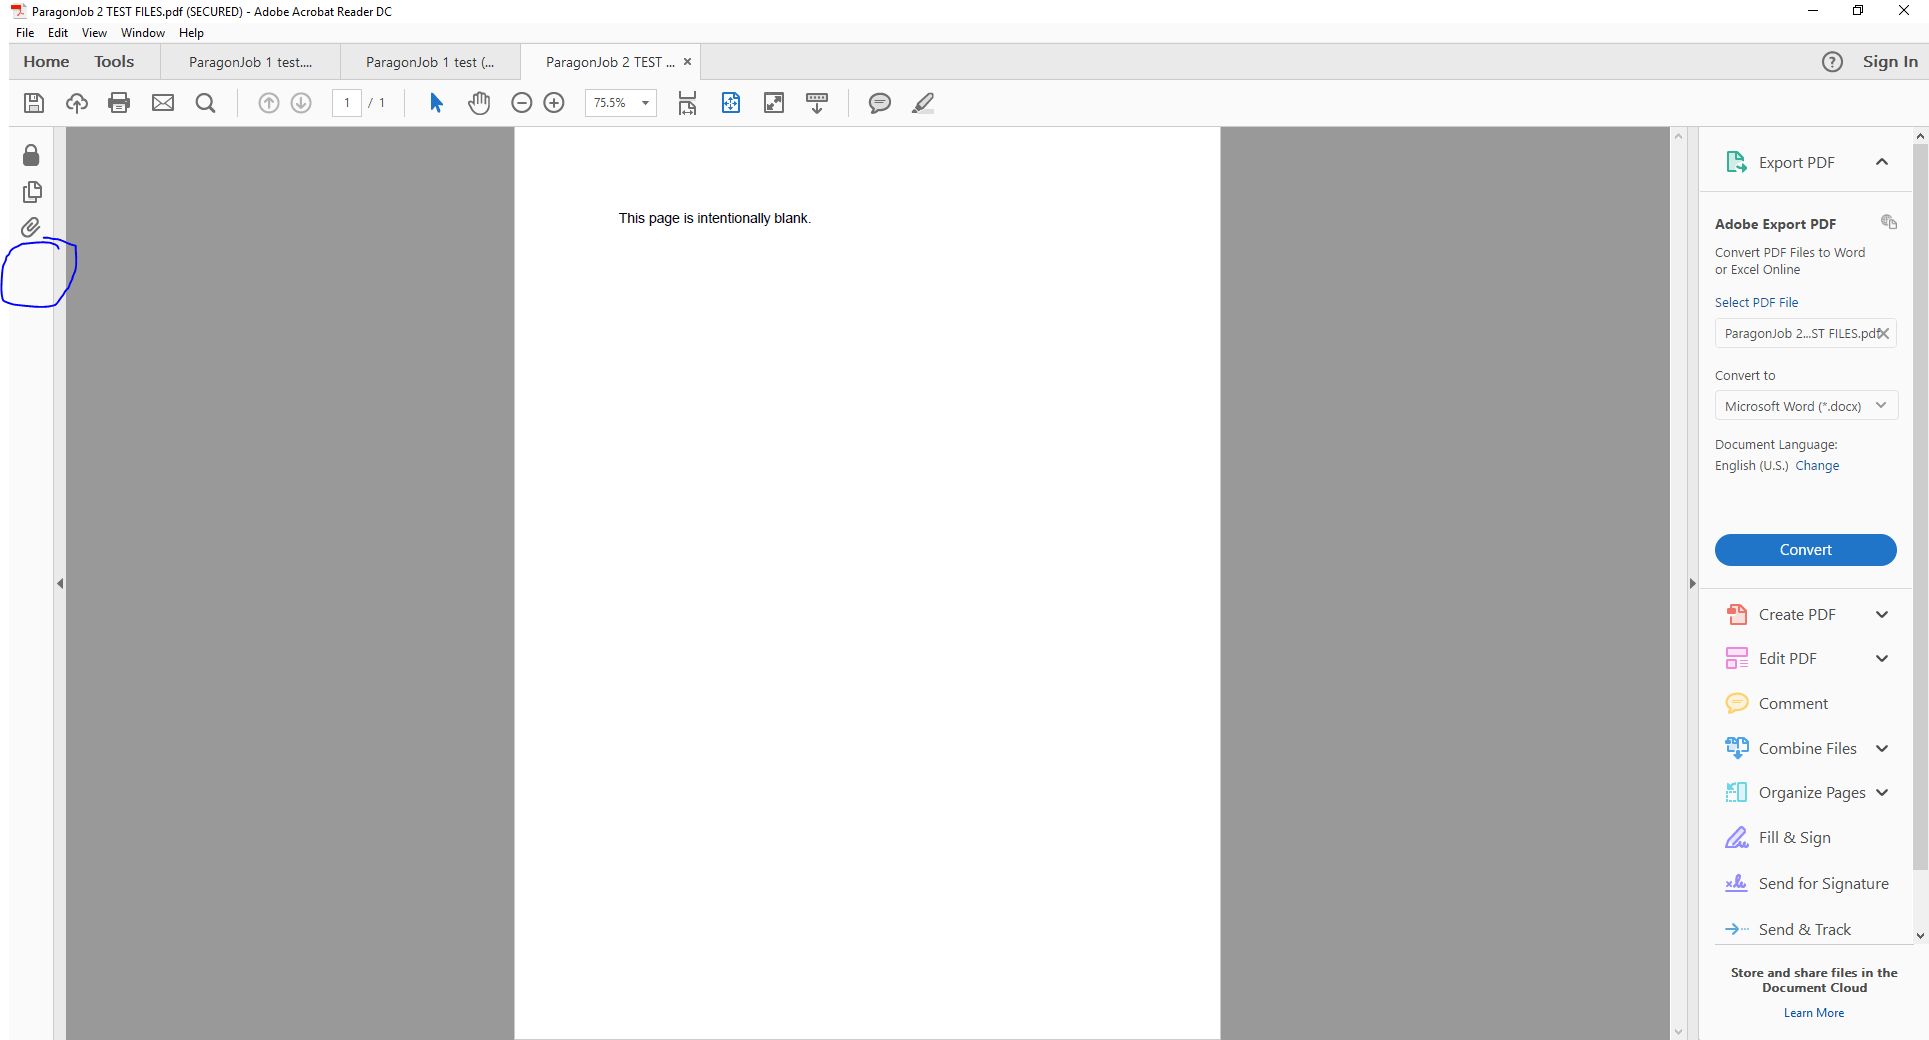Open attachments paperclip panel
1929x1040 pixels.
[31, 228]
